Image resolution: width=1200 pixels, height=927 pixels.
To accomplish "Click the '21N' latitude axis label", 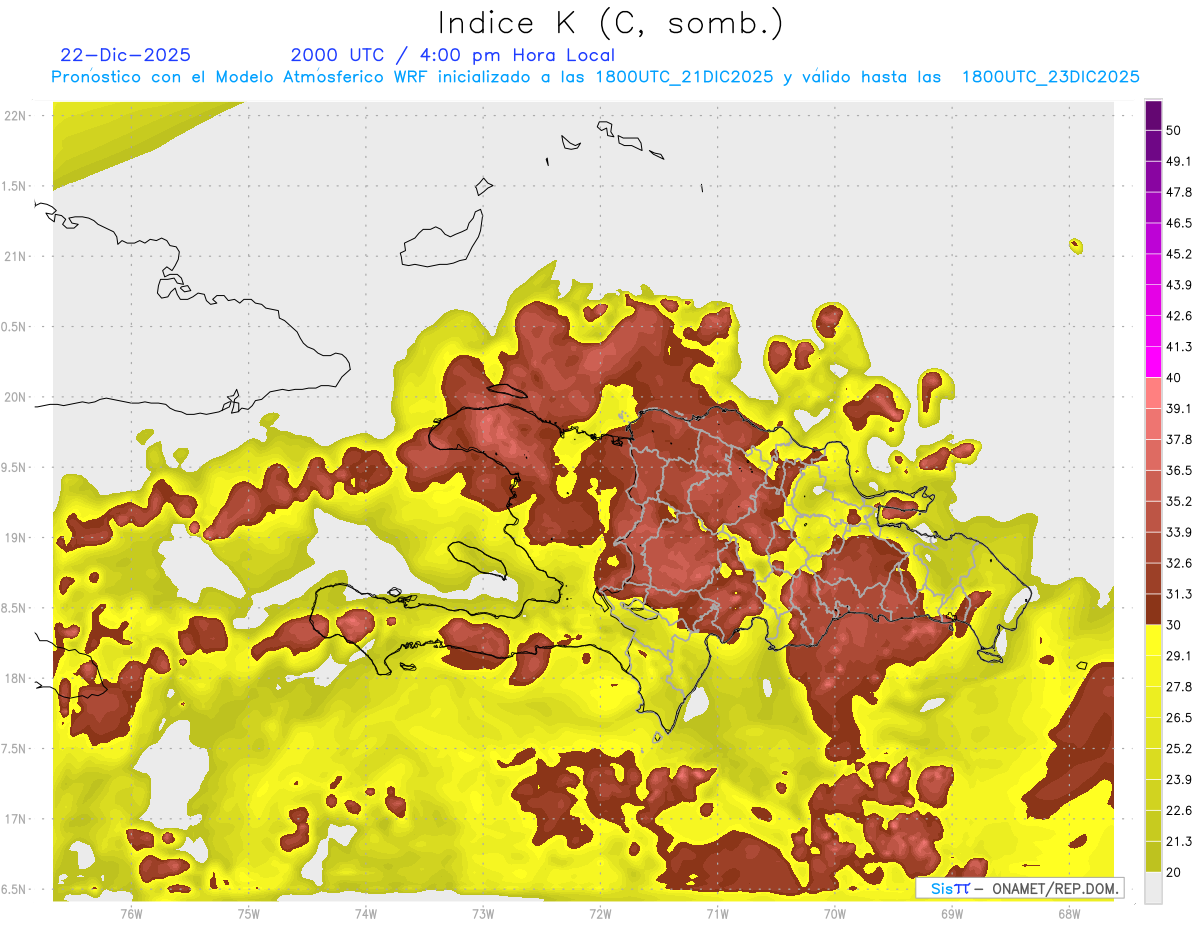I will [15, 256].
